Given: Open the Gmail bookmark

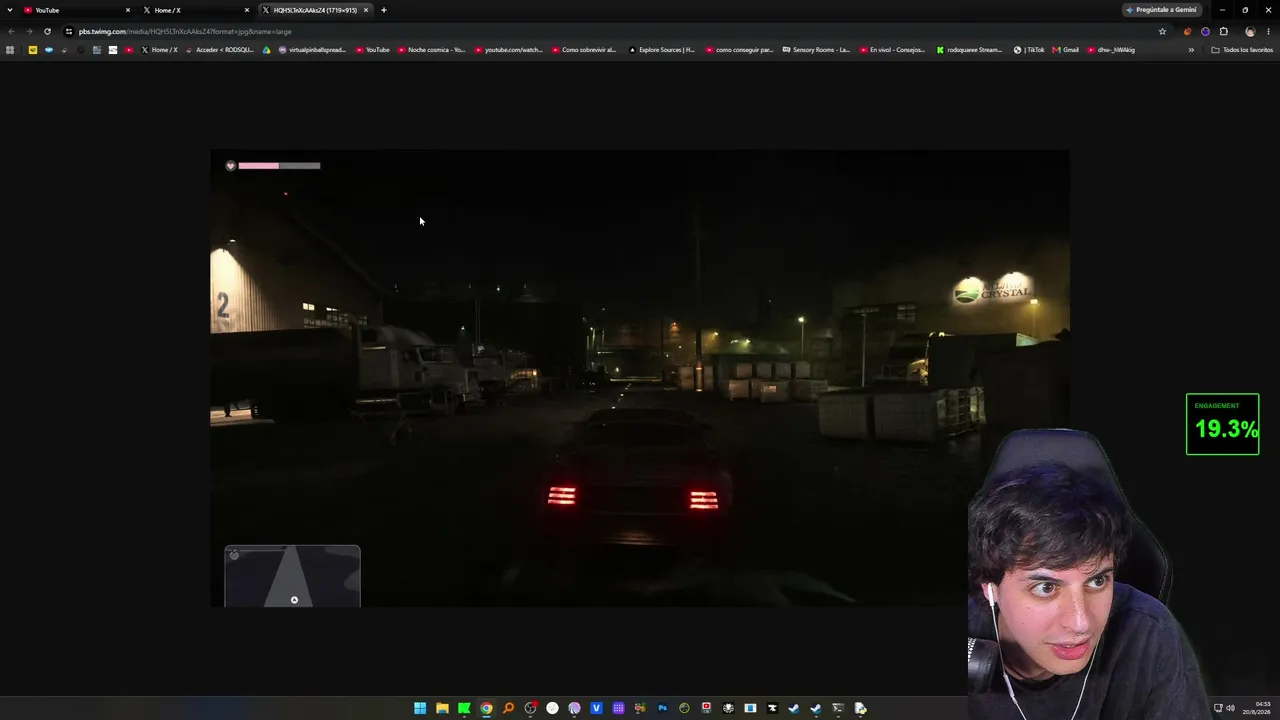Looking at the screenshot, I should tap(1066, 50).
